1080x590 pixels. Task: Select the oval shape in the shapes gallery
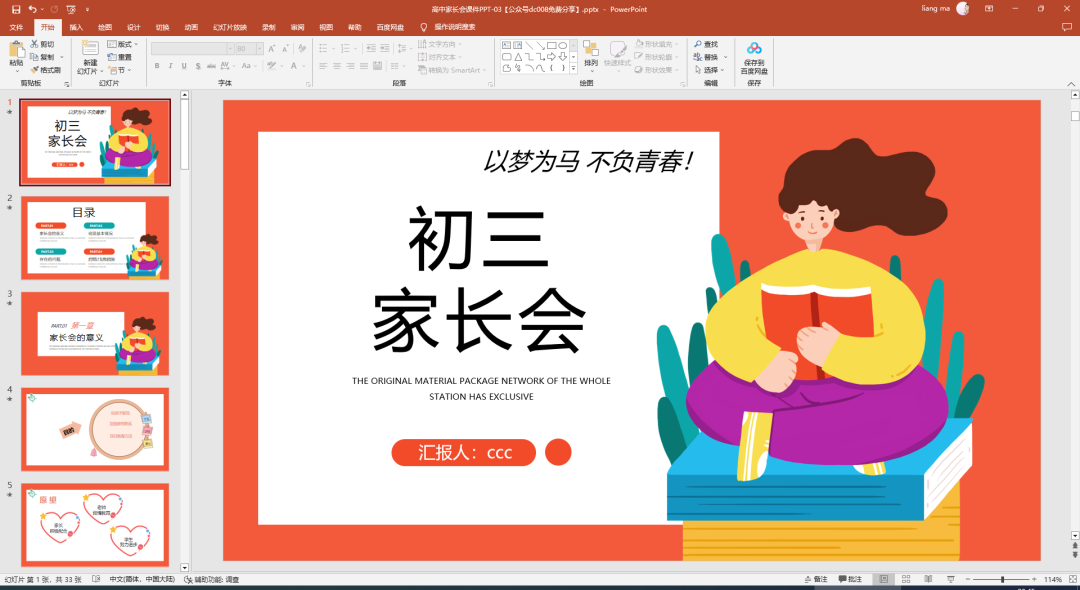(563, 45)
